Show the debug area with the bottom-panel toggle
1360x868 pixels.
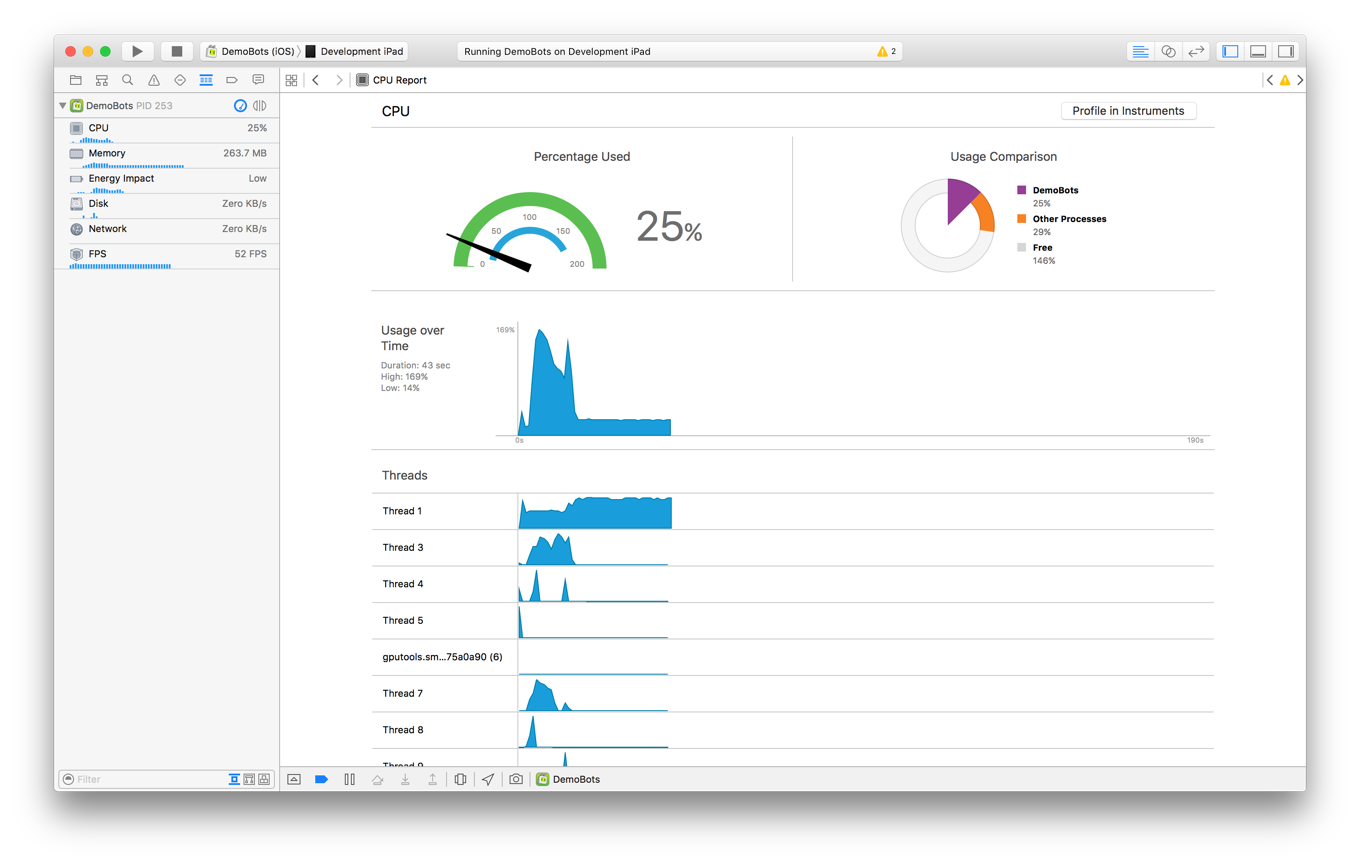(x=1257, y=51)
